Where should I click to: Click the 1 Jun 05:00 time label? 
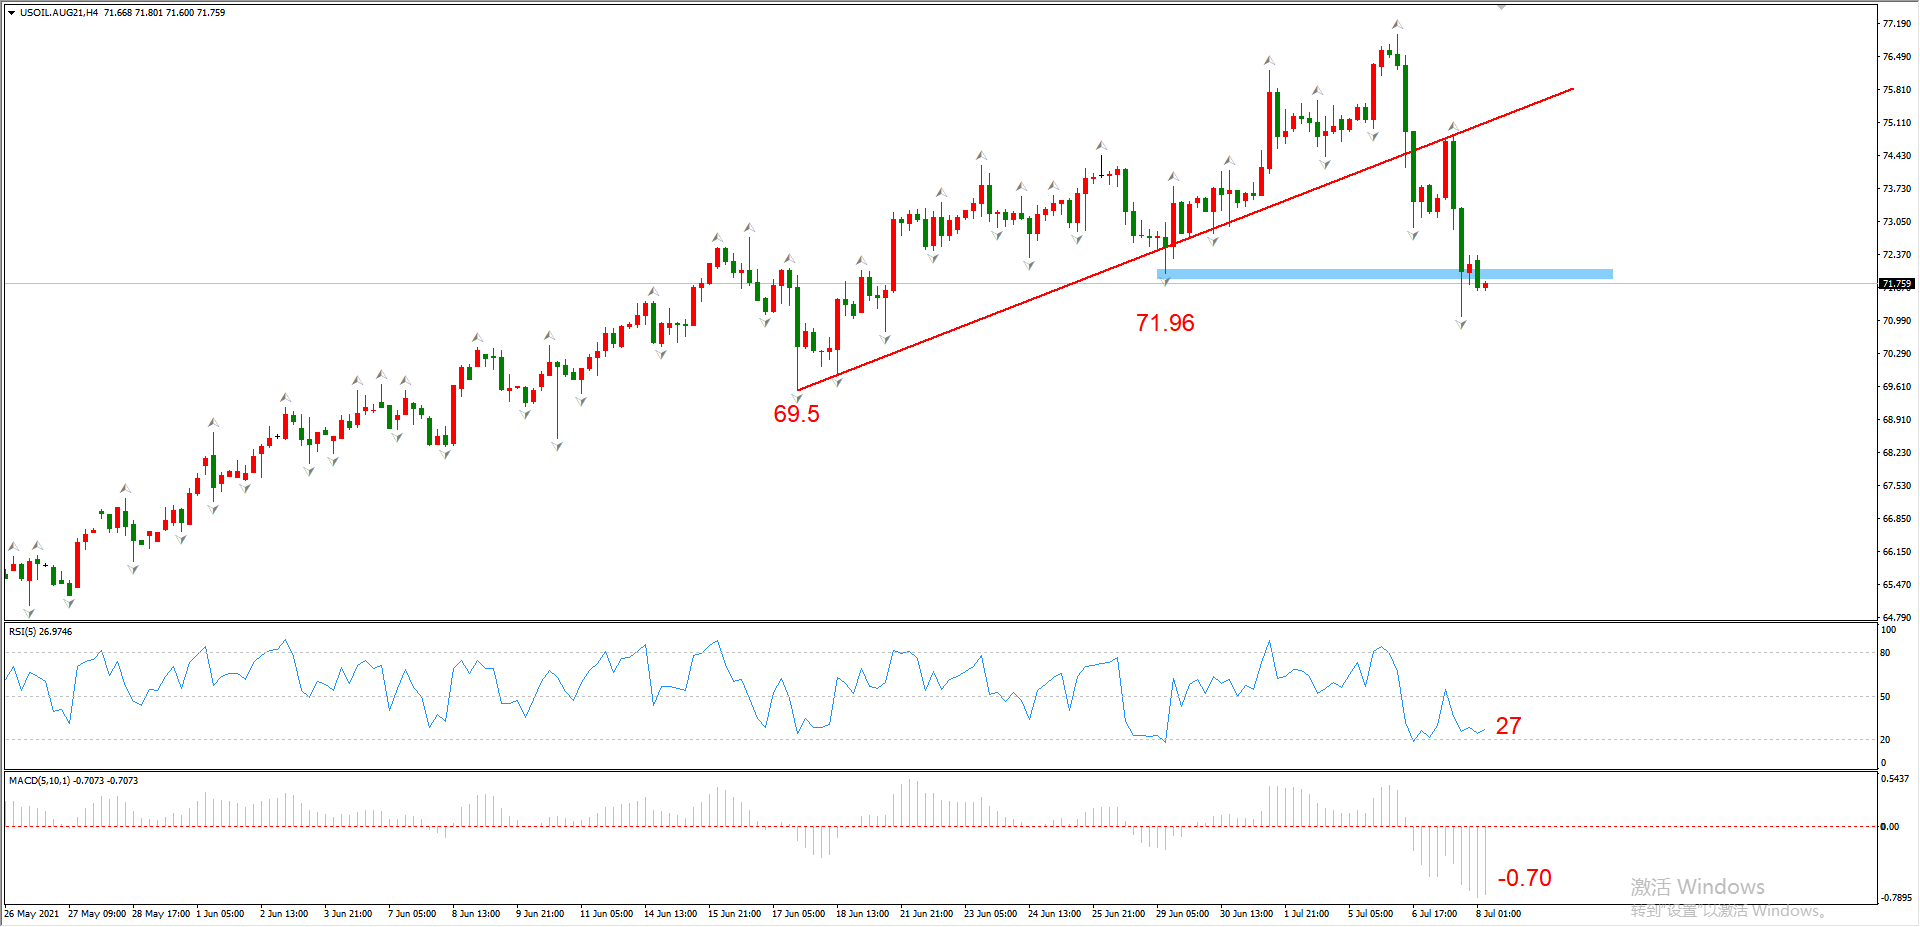click(x=220, y=914)
